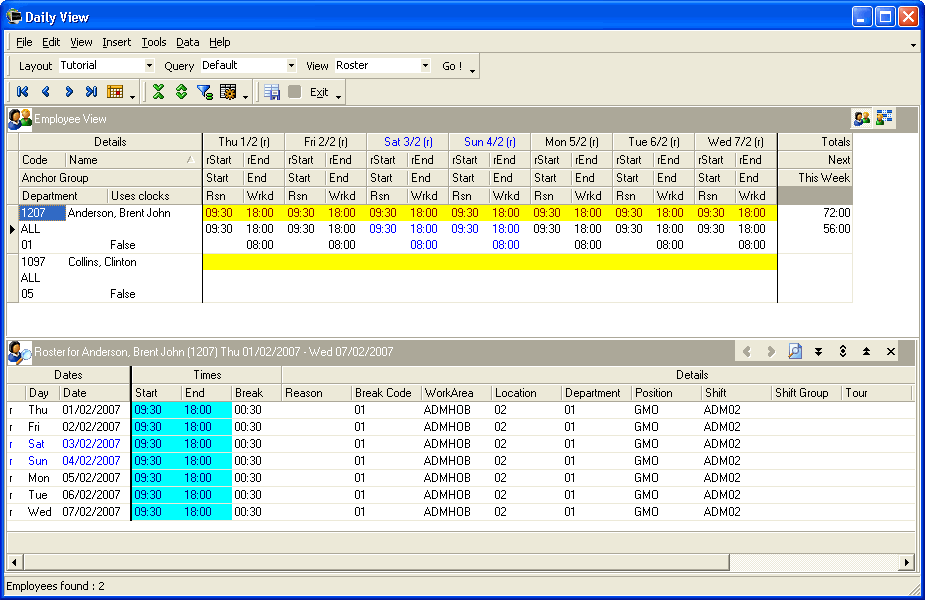Go to the first record arrow
The image size is (925, 600).
[x=22, y=92]
